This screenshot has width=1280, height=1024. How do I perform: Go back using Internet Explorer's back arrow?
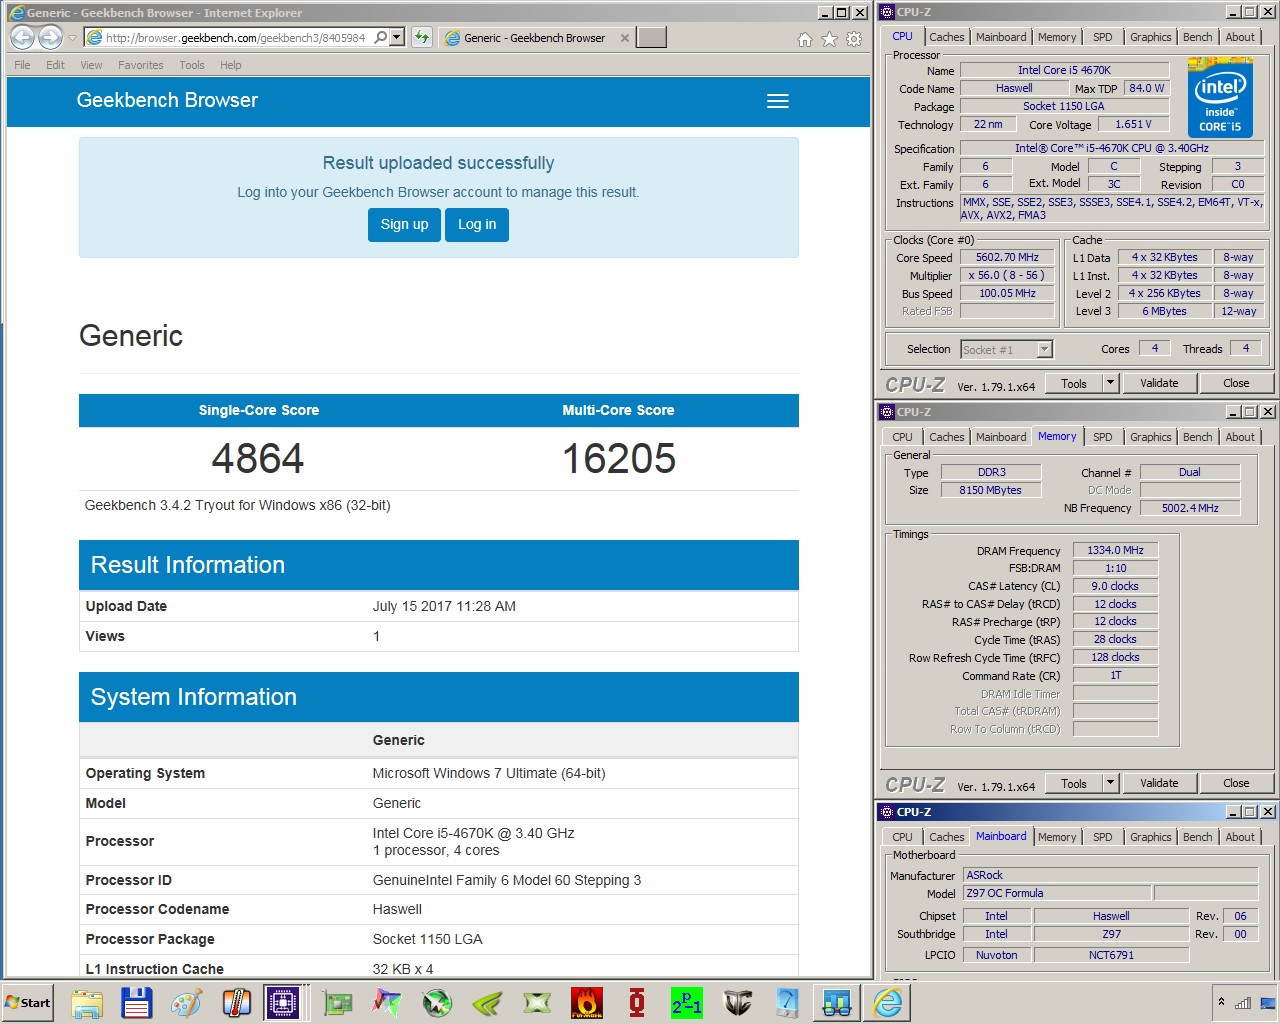pos(22,38)
